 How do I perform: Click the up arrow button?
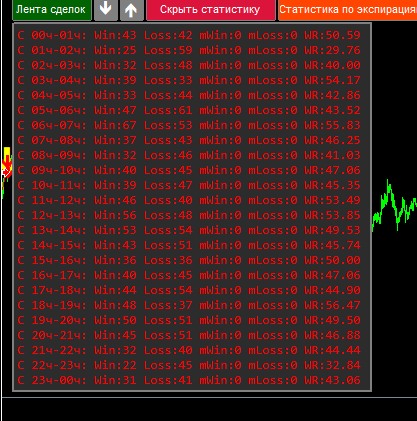click(131, 10)
